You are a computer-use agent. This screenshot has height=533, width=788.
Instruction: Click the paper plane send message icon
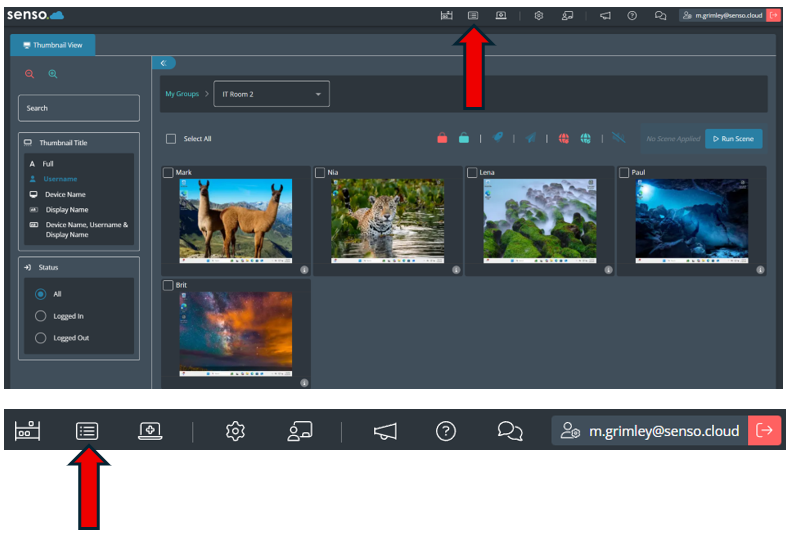coord(531,138)
